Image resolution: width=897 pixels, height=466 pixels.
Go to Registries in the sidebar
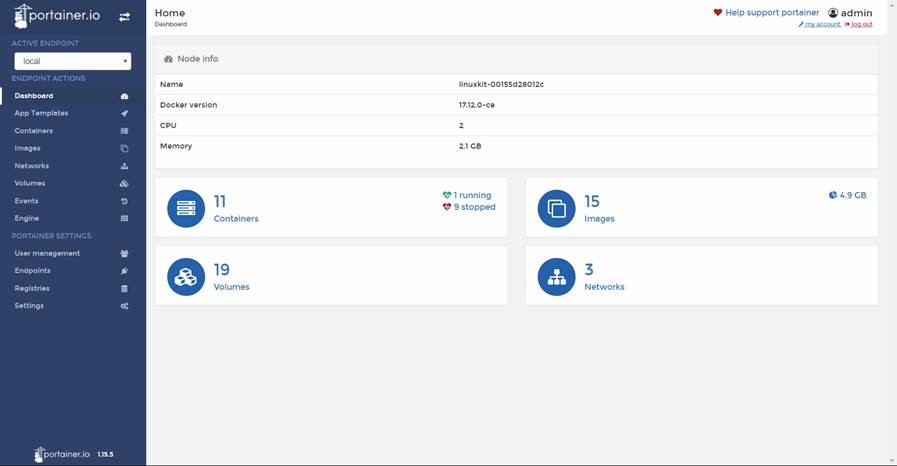pyautogui.click(x=32, y=288)
